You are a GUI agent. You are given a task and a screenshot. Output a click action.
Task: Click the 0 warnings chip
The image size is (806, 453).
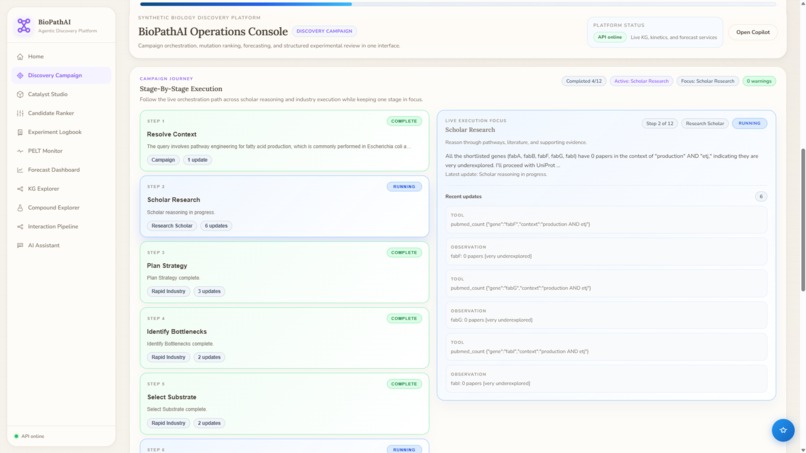click(x=759, y=81)
